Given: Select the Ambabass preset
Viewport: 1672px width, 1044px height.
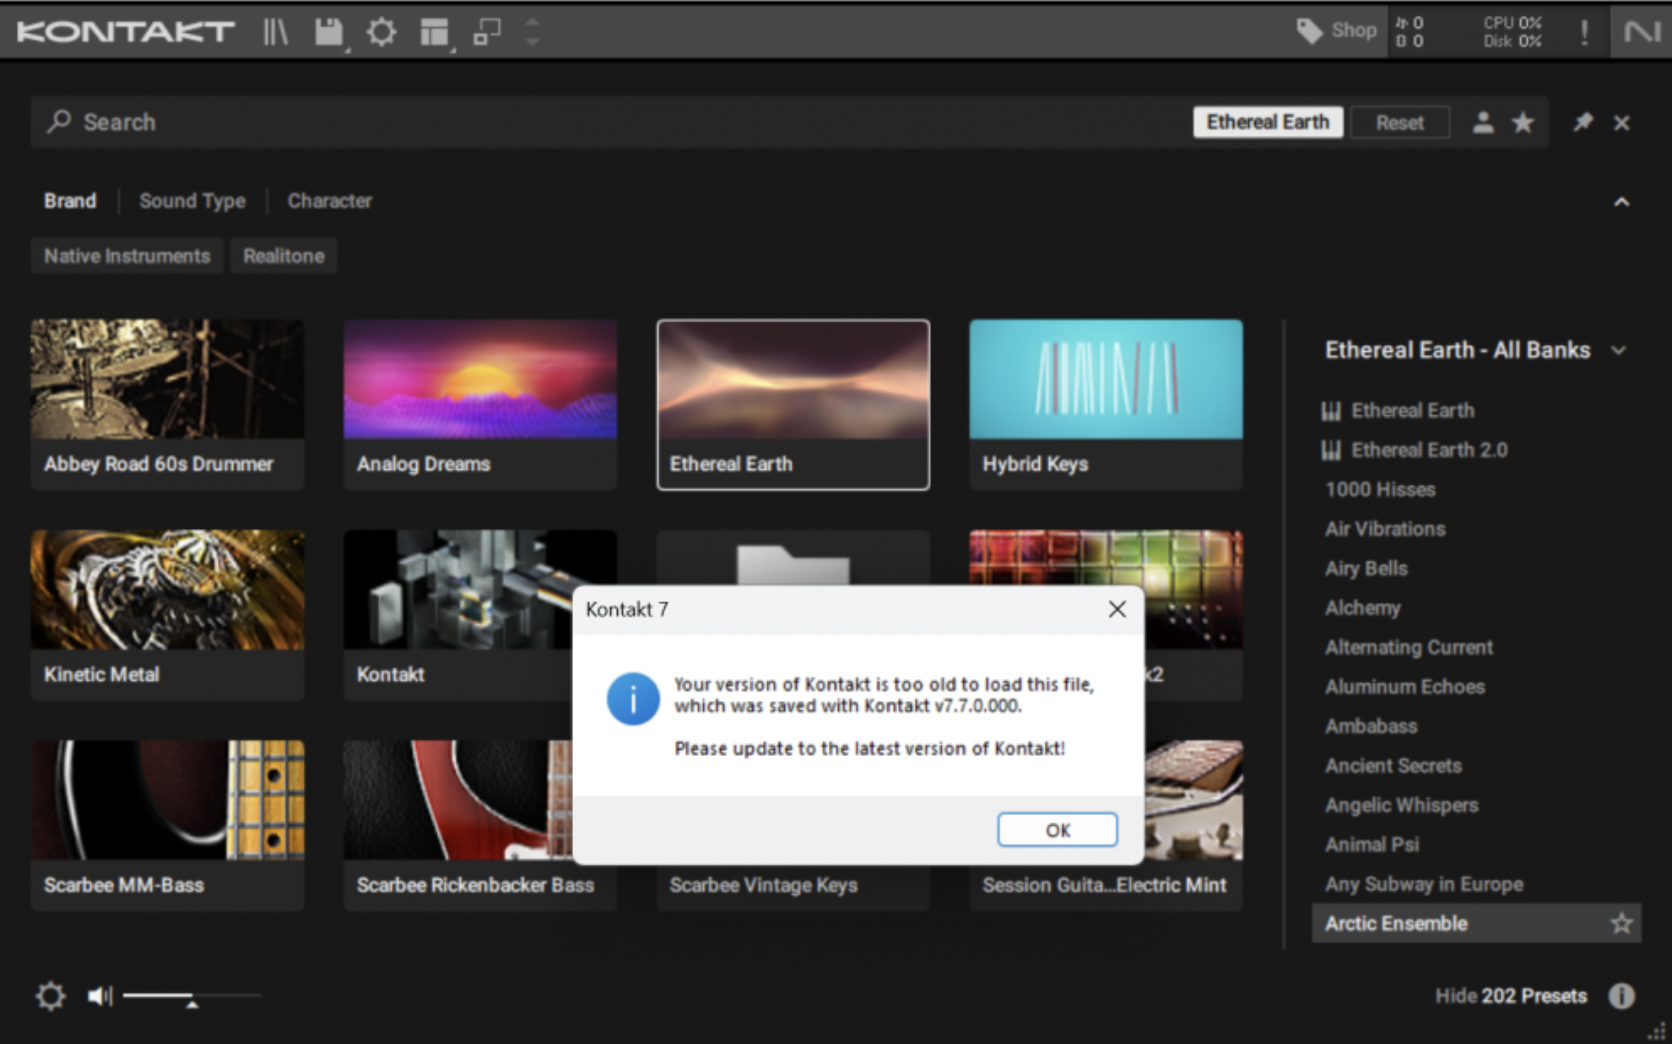Looking at the screenshot, I should point(1371,726).
